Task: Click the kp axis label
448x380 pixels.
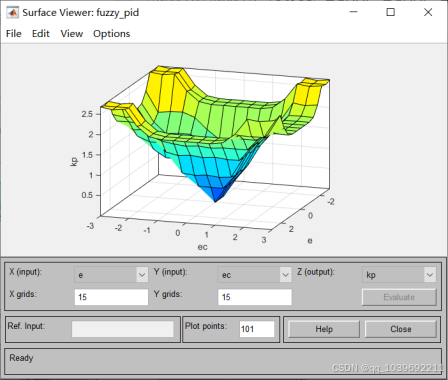Action: [75, 161]
